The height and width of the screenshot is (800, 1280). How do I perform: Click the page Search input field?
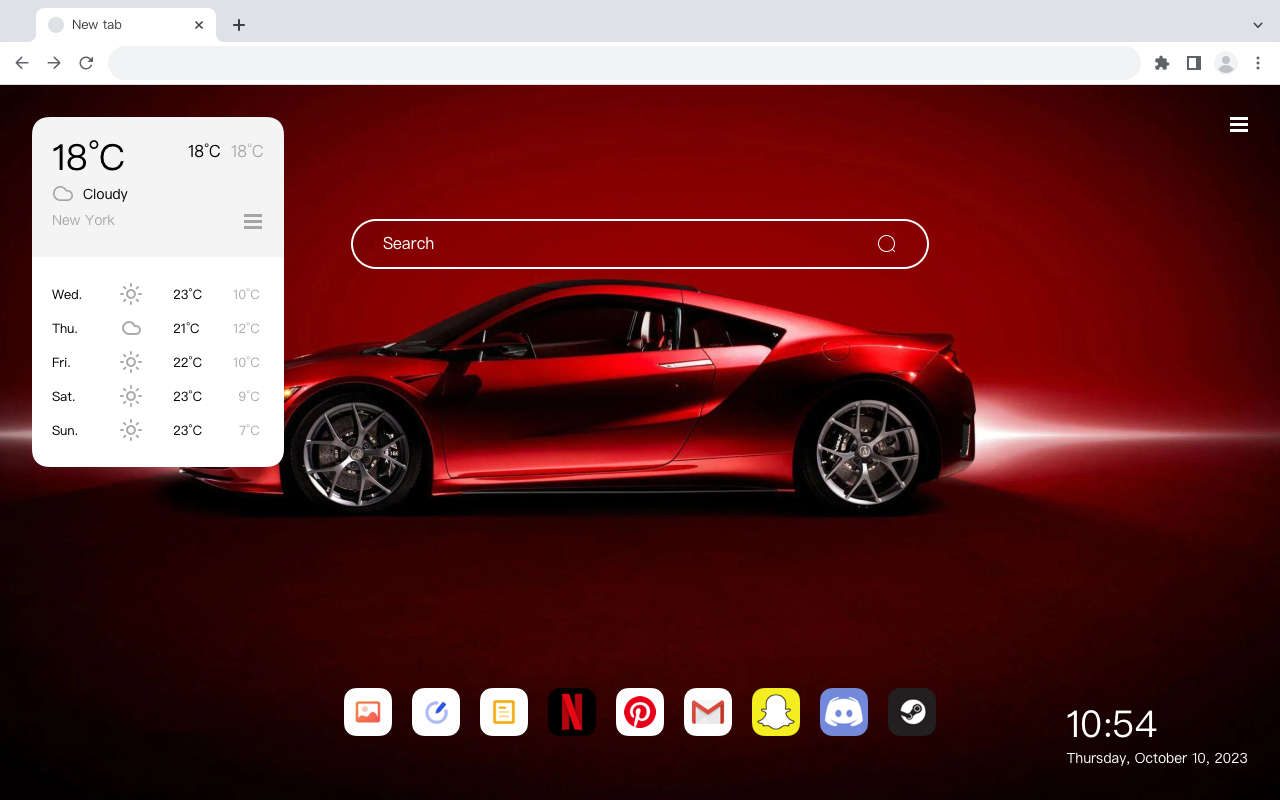point(640,244)
